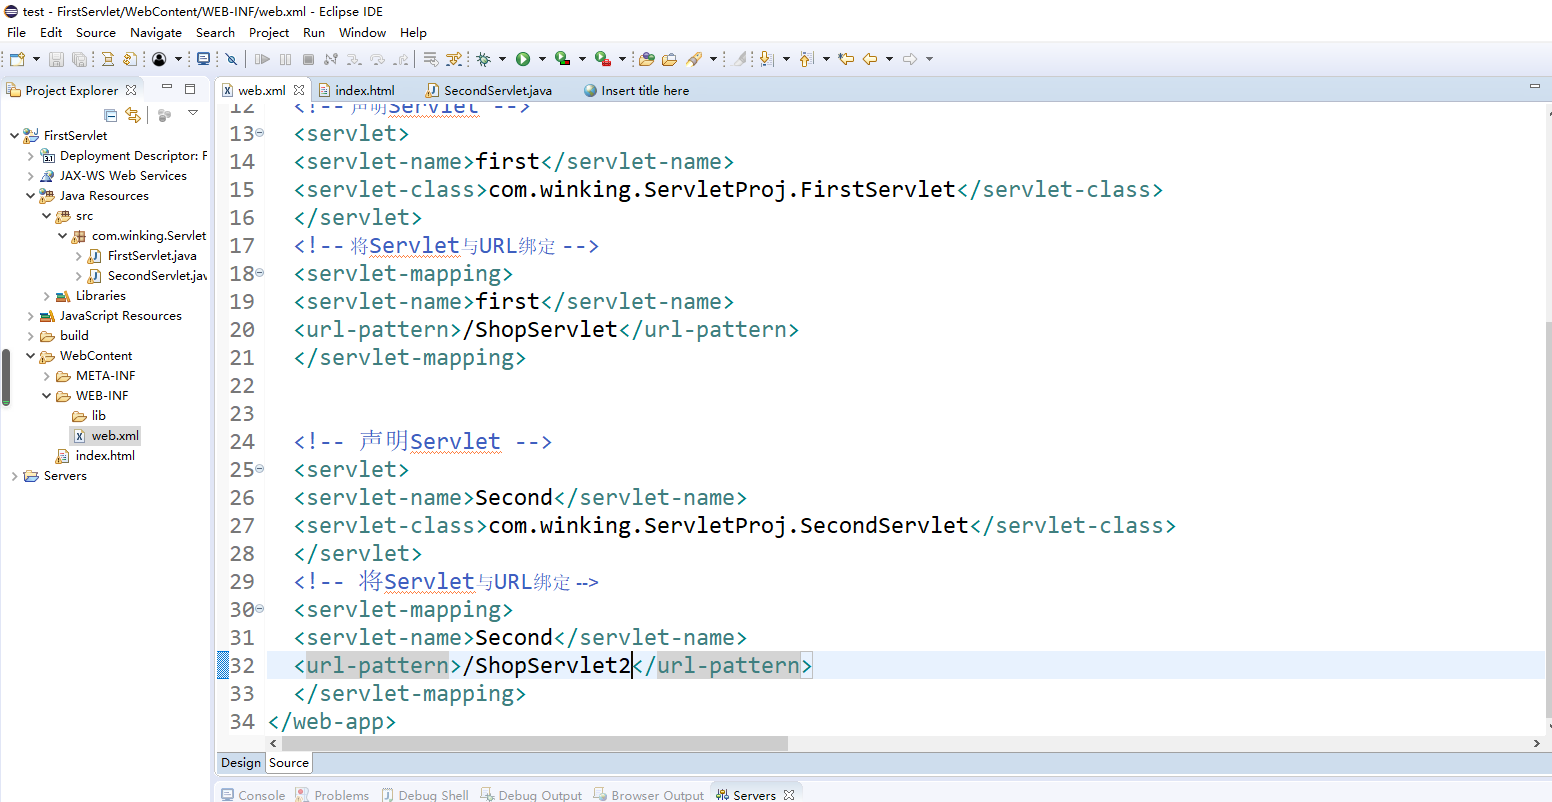Open a Terminal with the monitor icon

coord(203,59)
